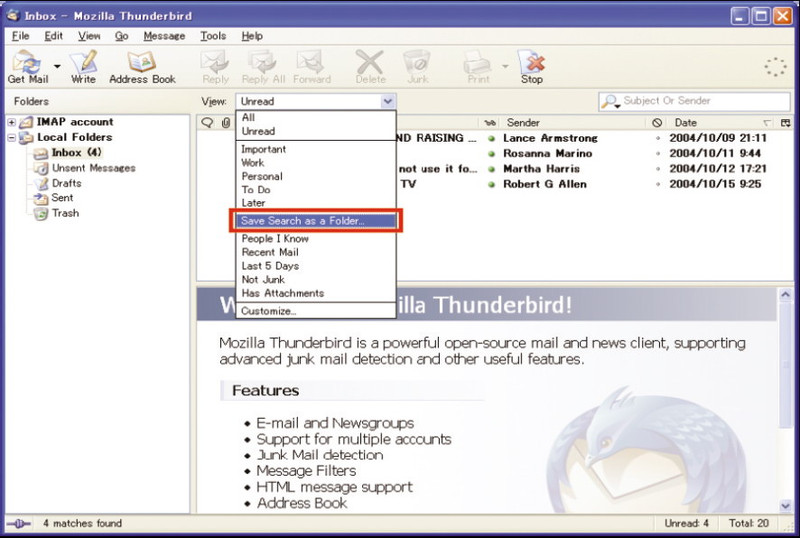This screenshot has width=800, height=538.
Task: Open the column picker icon
Action: click(x=786, y=123)
